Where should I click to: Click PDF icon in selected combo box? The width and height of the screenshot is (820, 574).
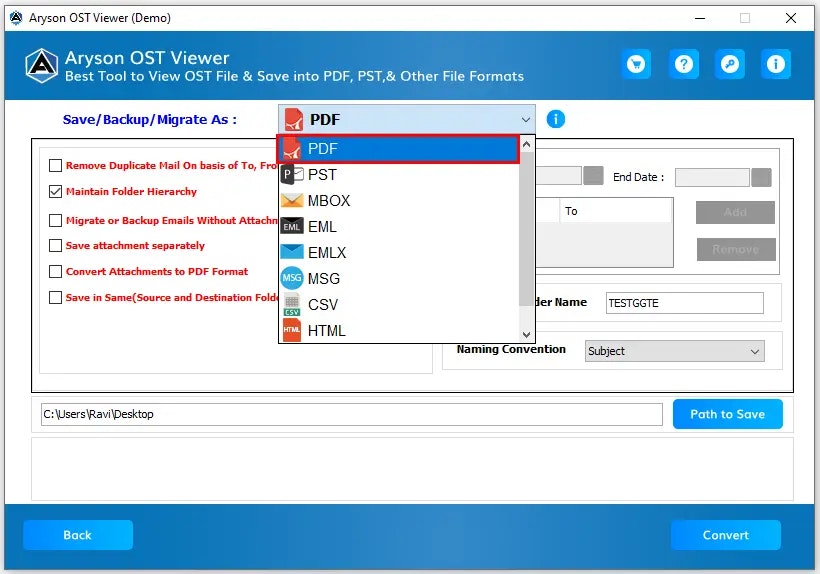293,119
